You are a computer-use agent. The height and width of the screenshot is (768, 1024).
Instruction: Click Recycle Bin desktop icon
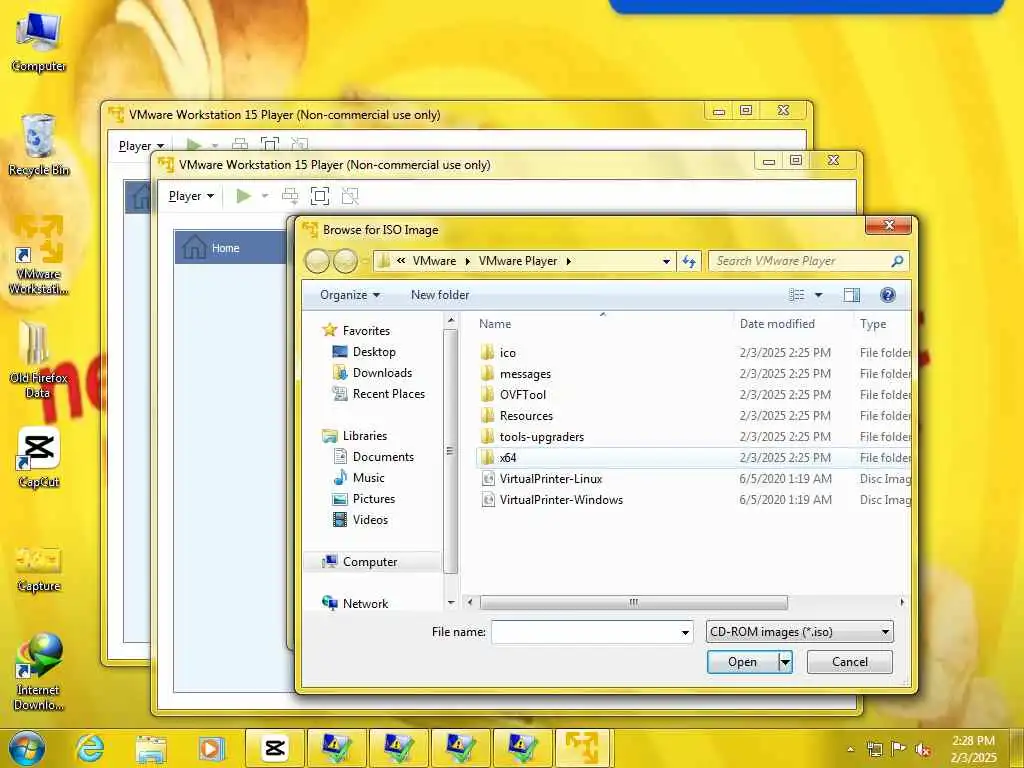39,145
